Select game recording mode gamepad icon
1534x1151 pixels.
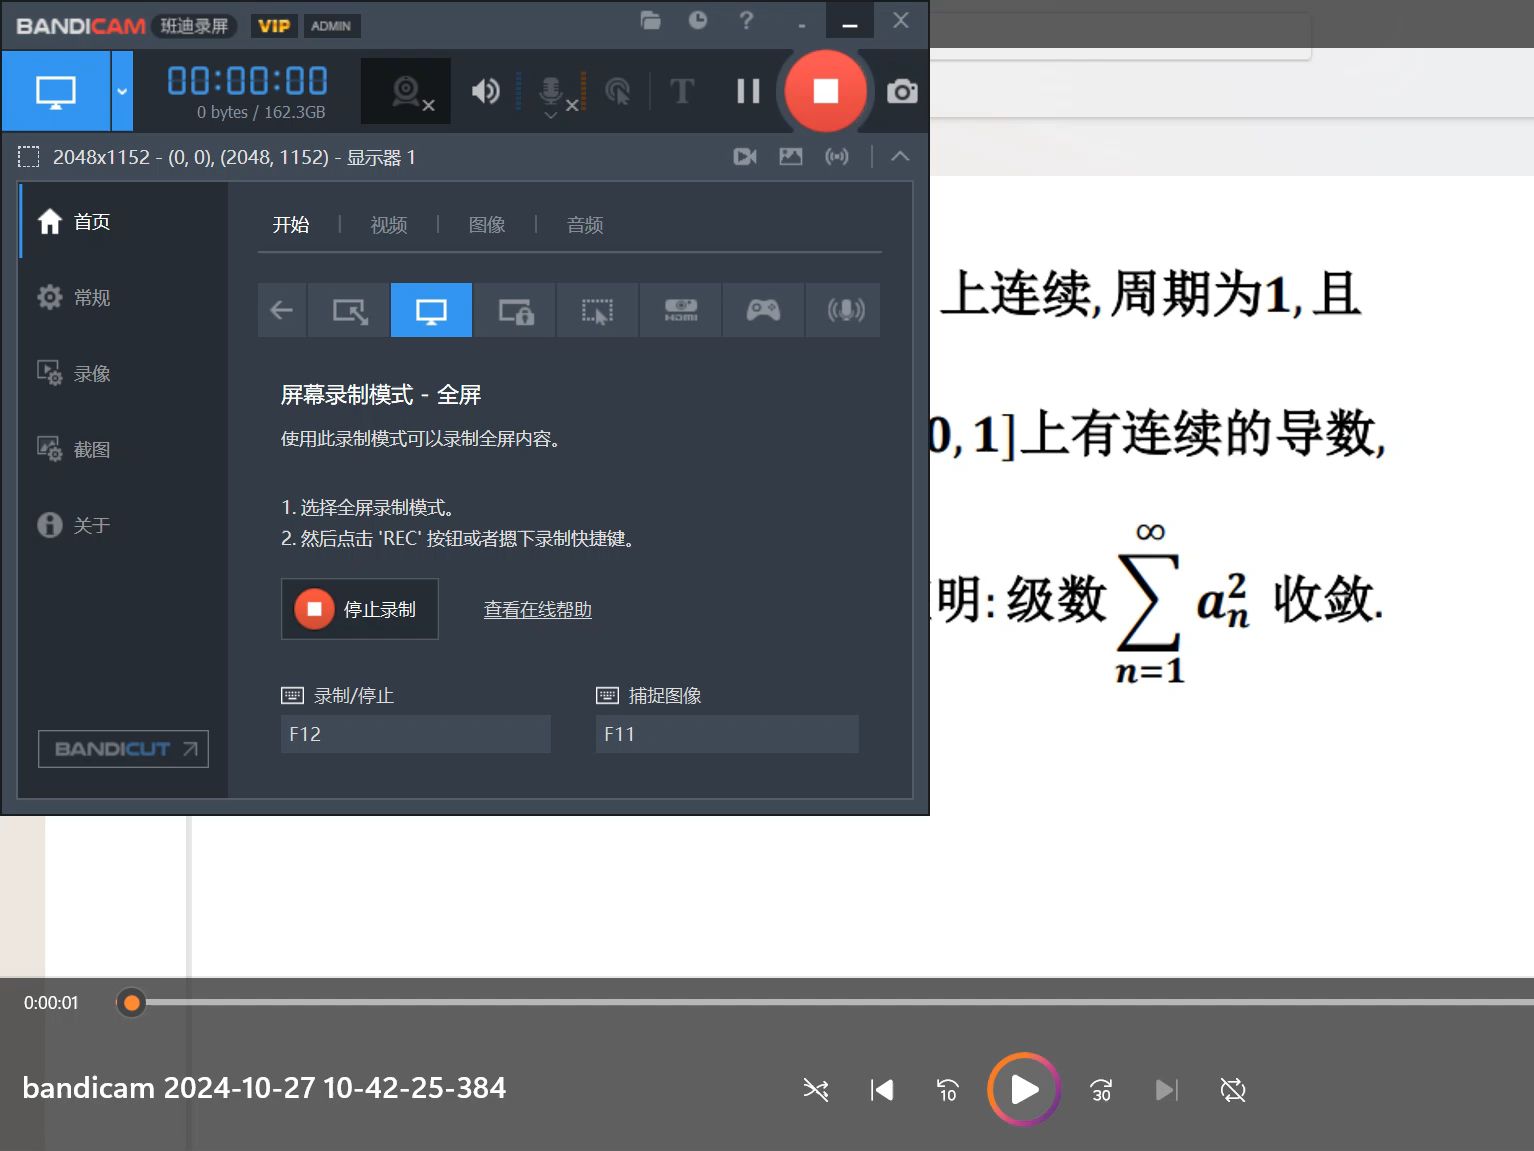(x=763, y=310)
